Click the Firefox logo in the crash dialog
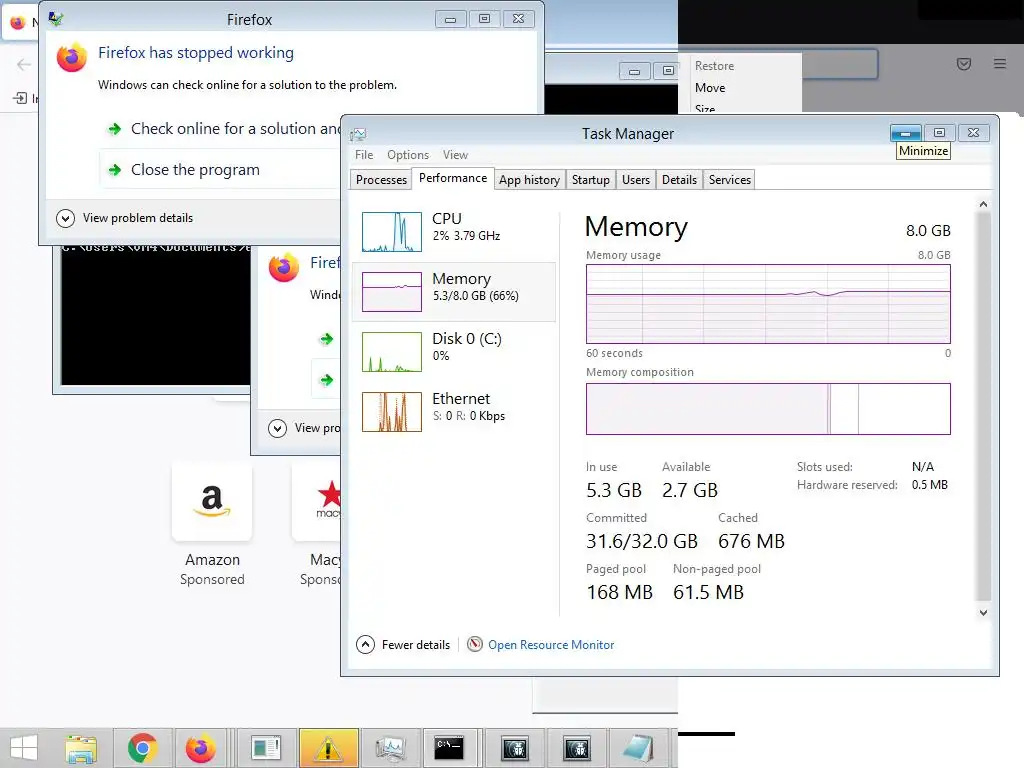Image resolution: width=1024 pixels, height=768 pixels. [72, 57]
